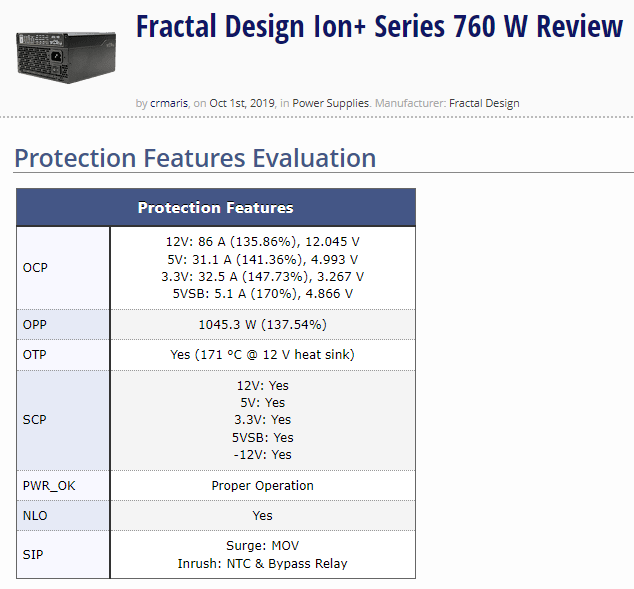Open the Power Supplies category link

click(331, 103)
